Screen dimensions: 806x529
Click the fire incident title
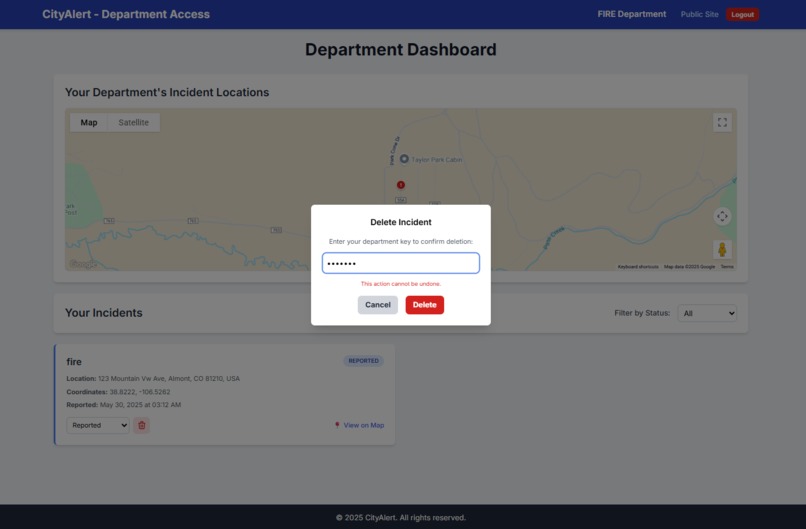(x=74, y=361)
